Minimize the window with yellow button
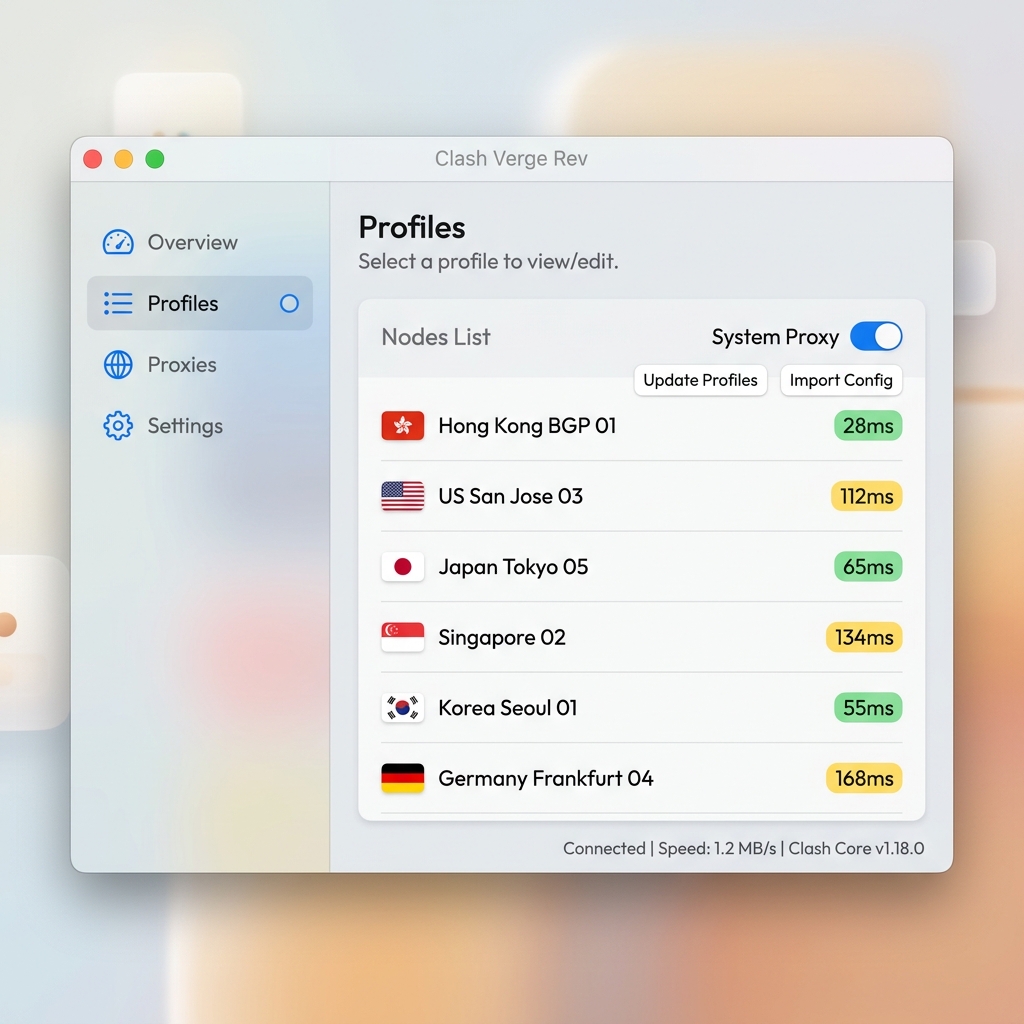Screen dimensions: 1024x1024 point(123,159)
